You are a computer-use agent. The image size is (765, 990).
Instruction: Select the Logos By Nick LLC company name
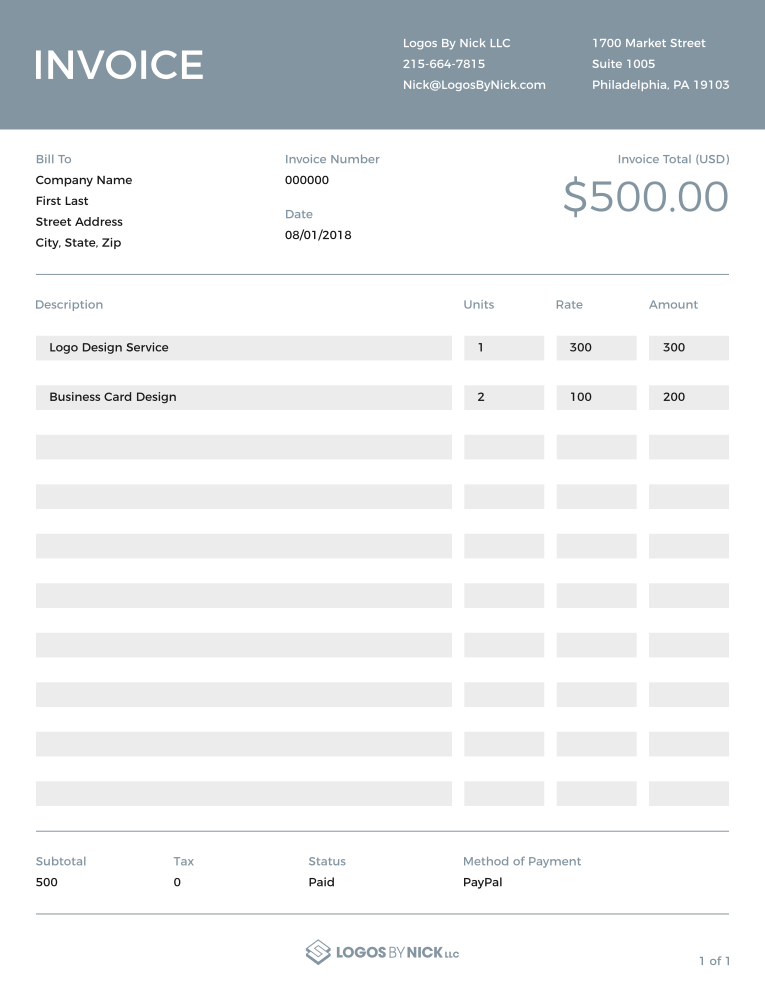point(456,43)
